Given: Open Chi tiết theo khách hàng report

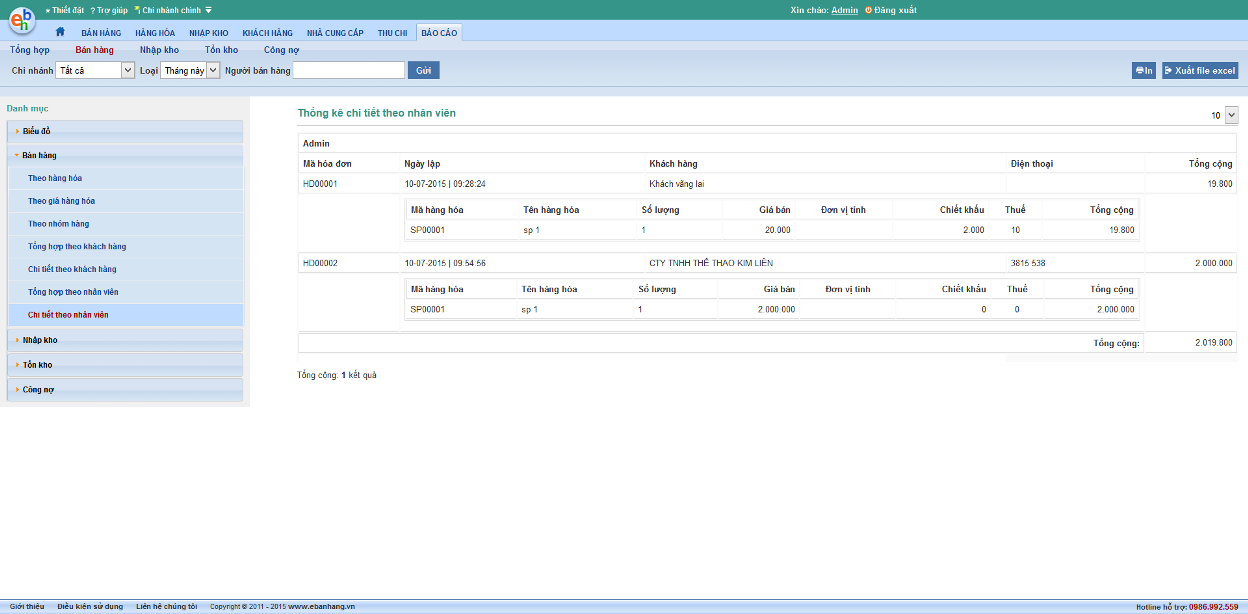Looking at the screenshot, I should [x=72, y=269].
